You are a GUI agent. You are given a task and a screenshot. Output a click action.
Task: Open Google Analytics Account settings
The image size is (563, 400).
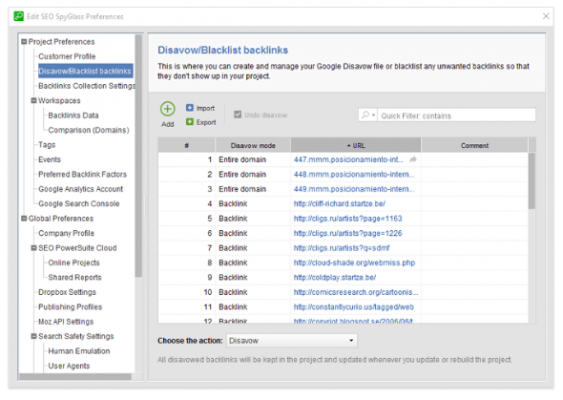click(x=80, y=189)
